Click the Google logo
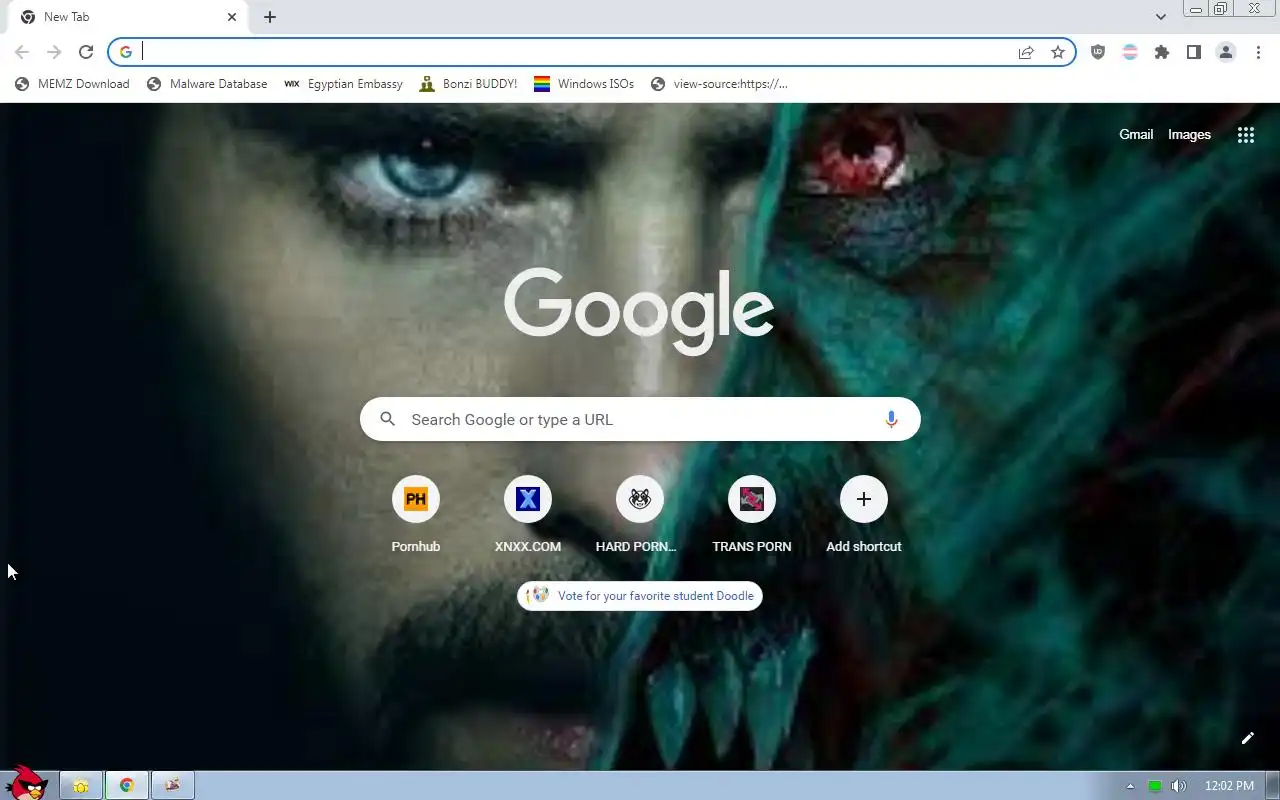The width and height of the screenshot is (1280, 800). [639, 310]
